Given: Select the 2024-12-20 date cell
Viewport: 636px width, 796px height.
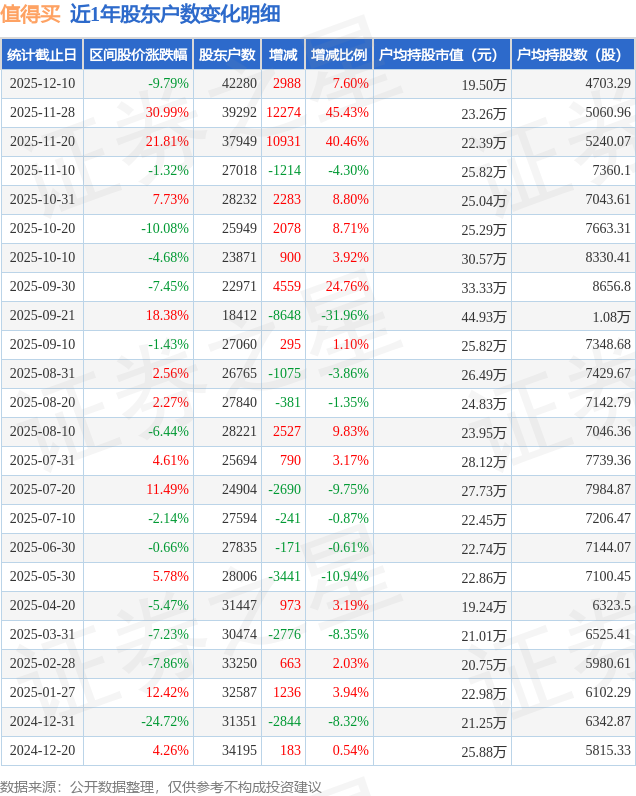Looking at the screenshot, I should pos(42,751).
